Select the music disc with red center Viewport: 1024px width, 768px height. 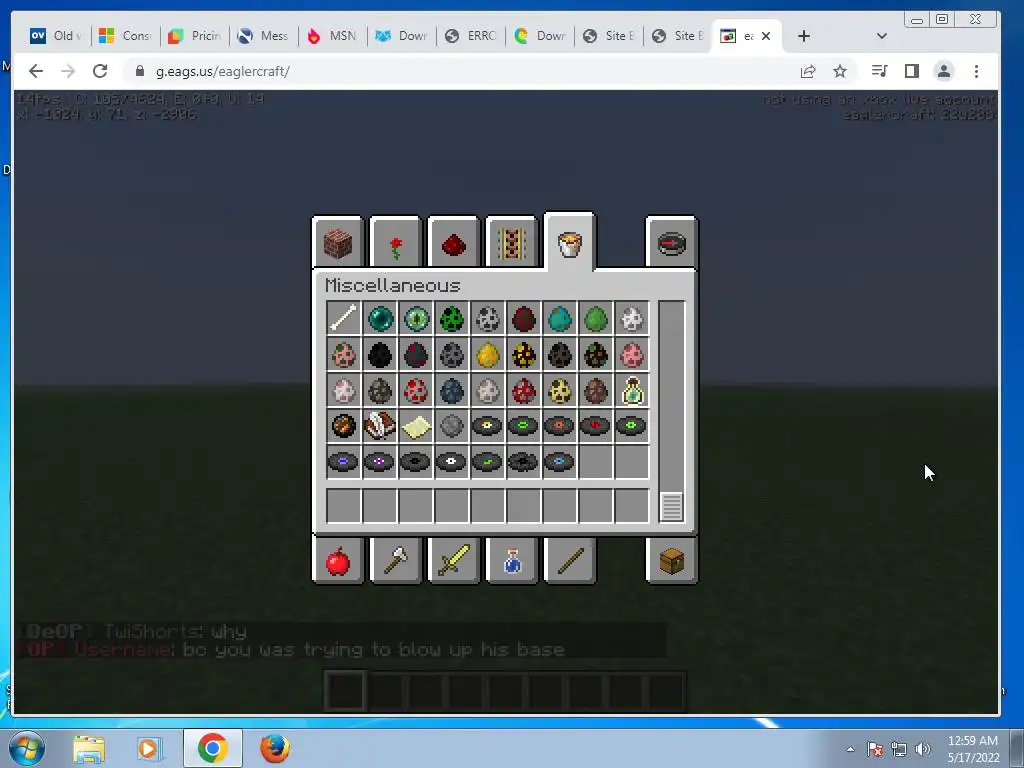[x=595, y=426]
